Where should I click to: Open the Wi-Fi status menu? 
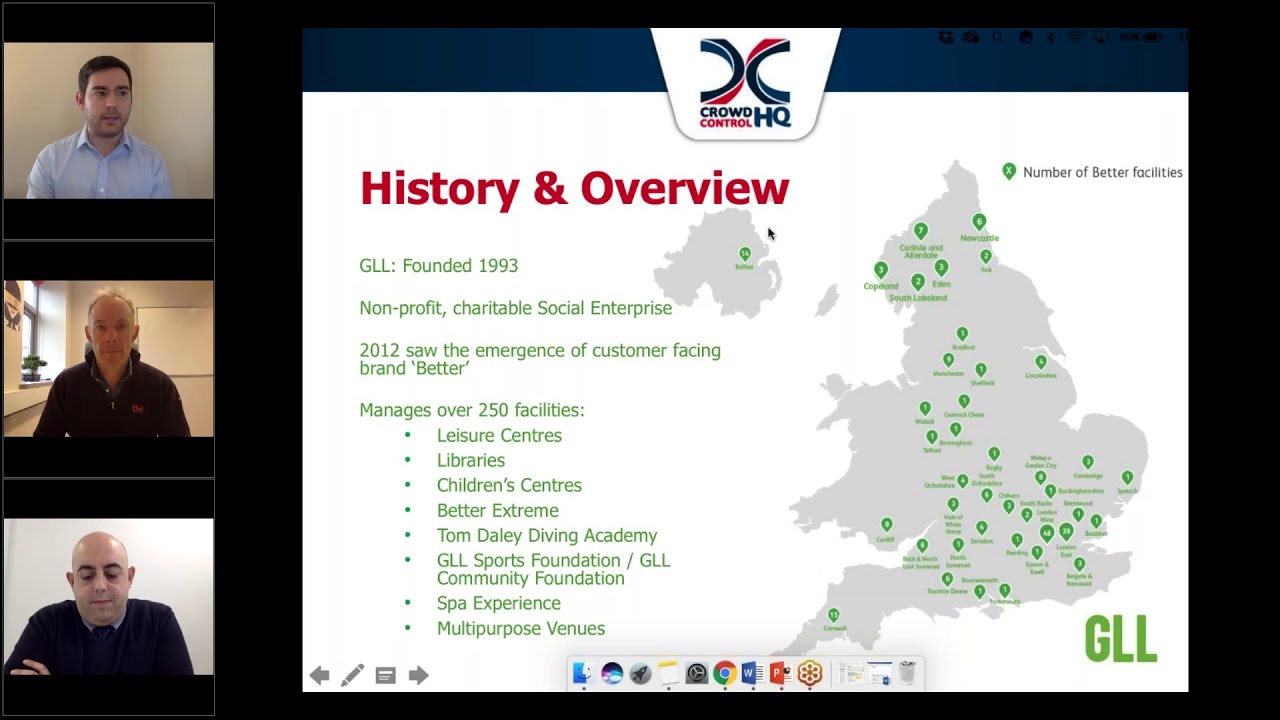(1075, 38)
